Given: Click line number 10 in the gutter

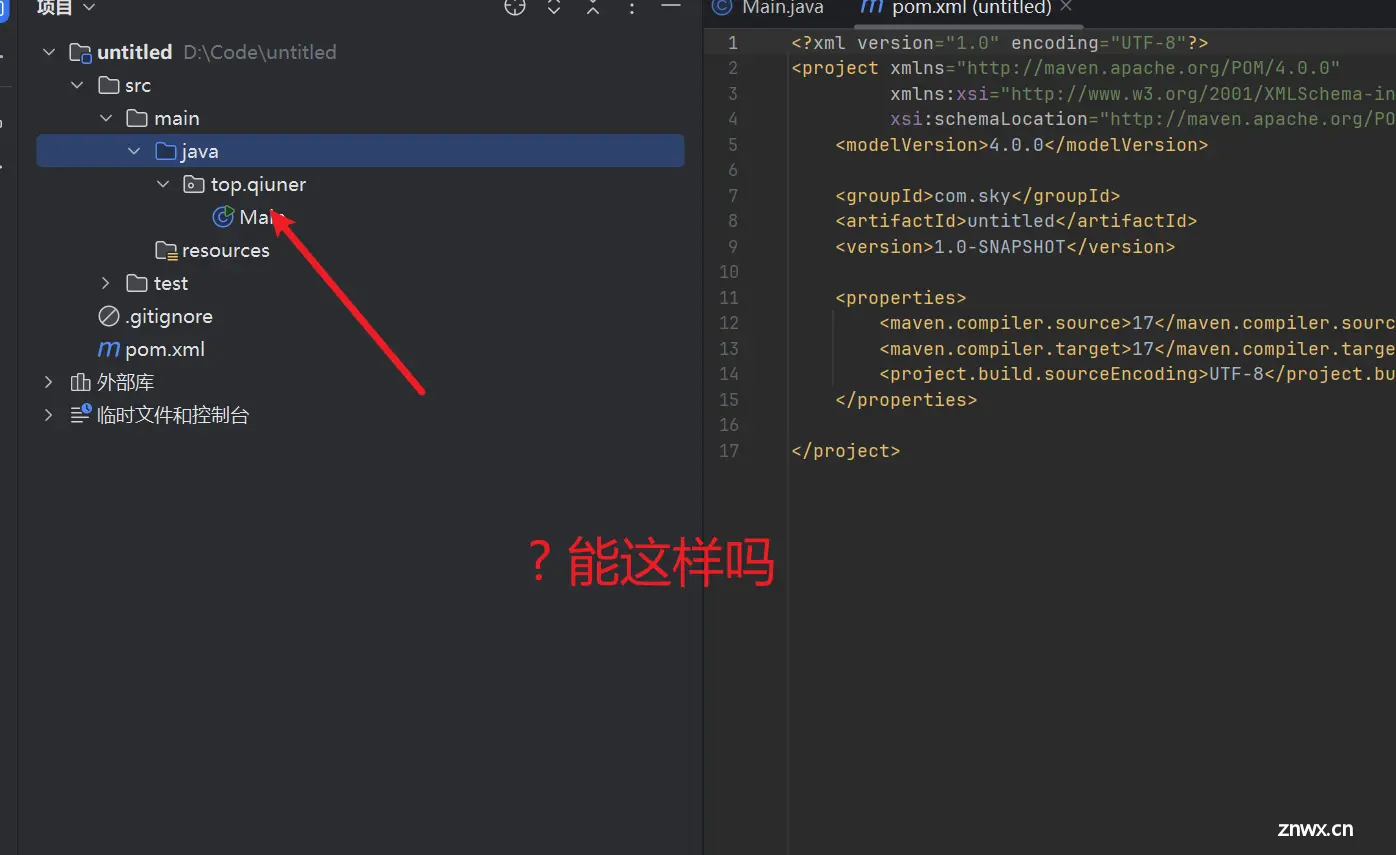Looking at the screenshot, I should (729, 271).
